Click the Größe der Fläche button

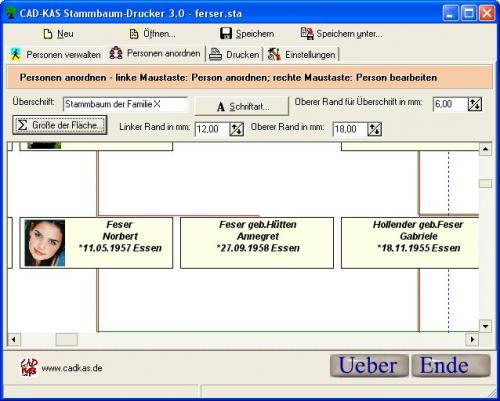point(60,125)
